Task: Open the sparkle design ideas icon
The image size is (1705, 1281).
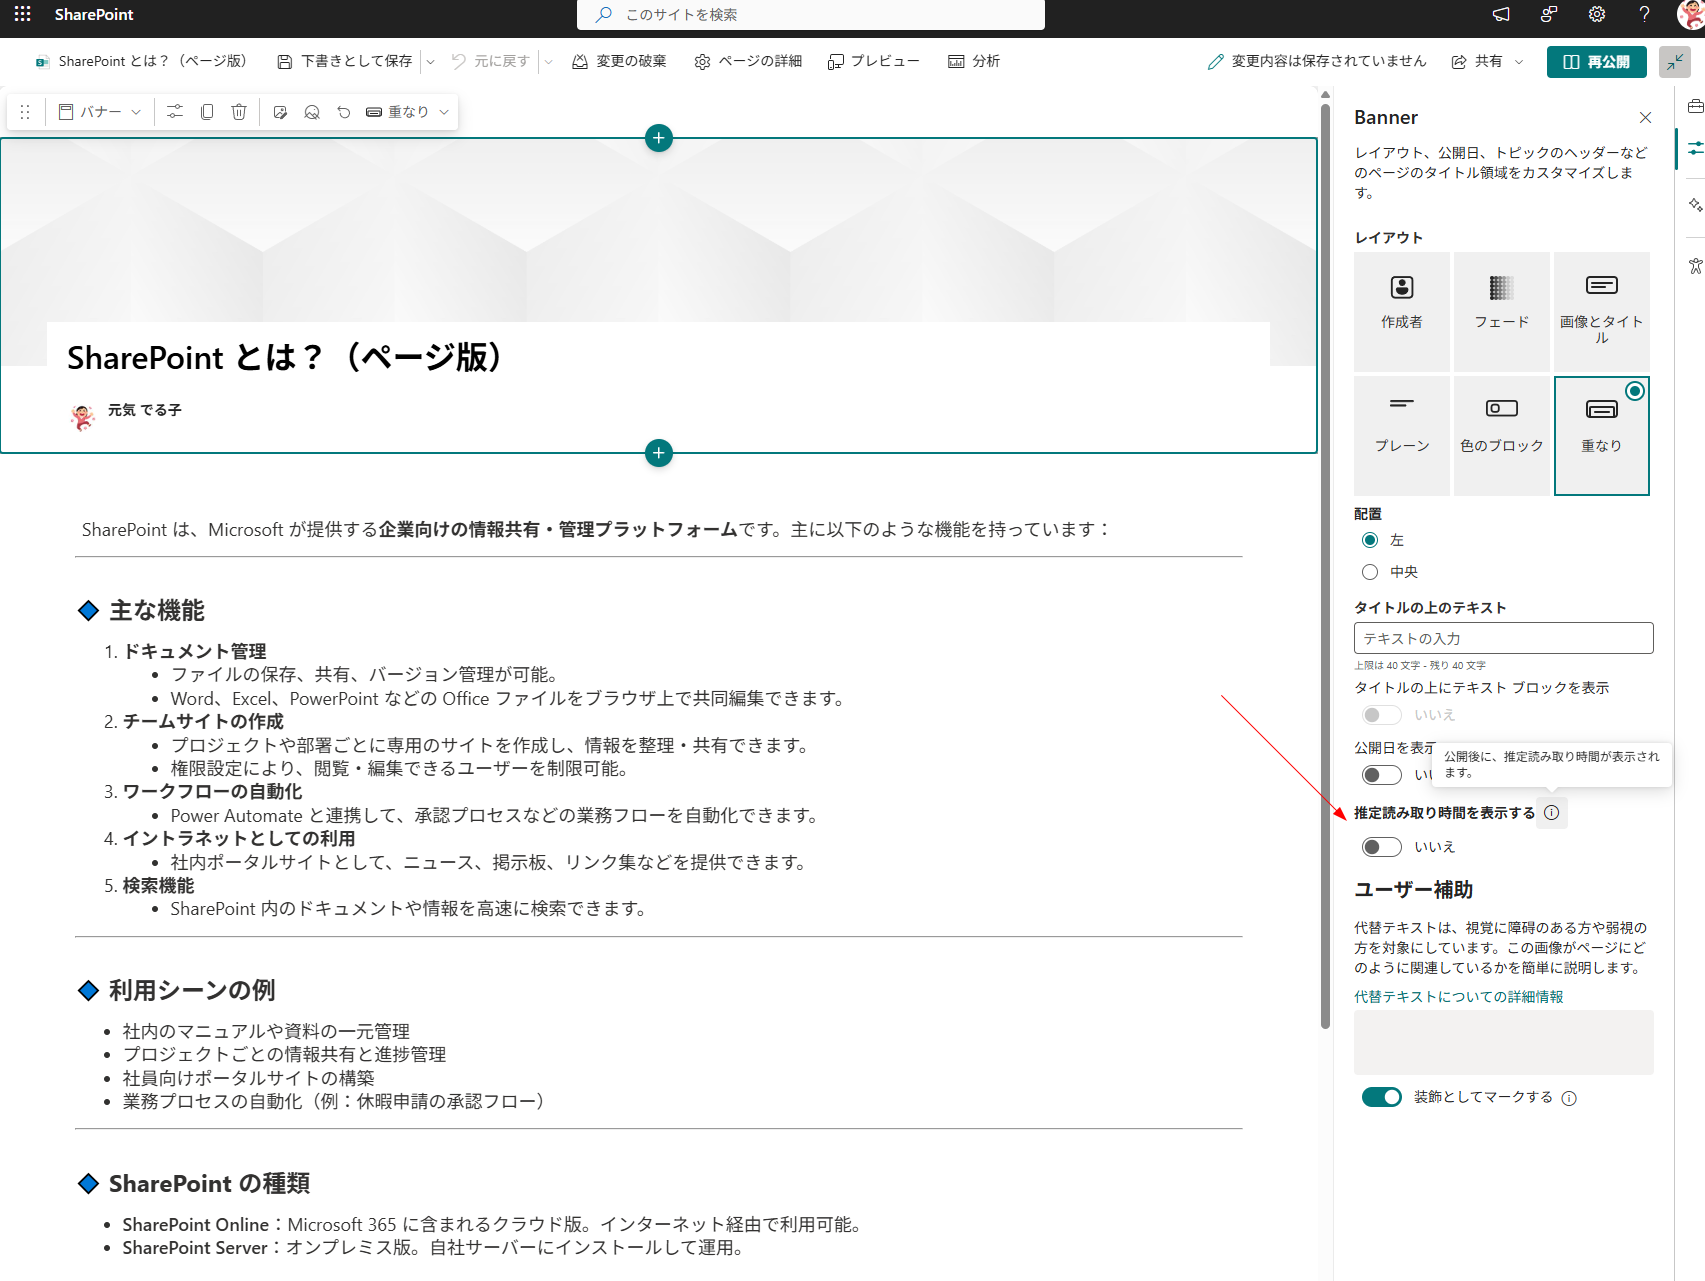Action: 1695,204
